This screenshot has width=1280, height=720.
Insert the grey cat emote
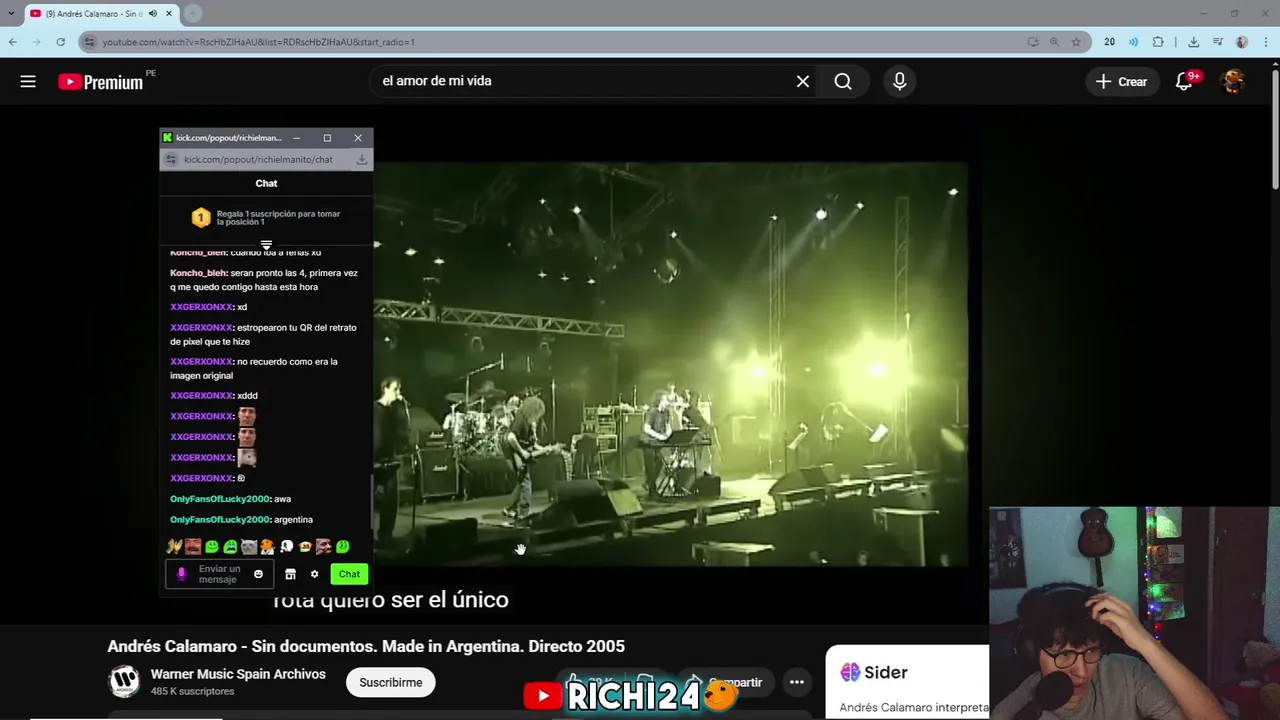click(249, 546)
